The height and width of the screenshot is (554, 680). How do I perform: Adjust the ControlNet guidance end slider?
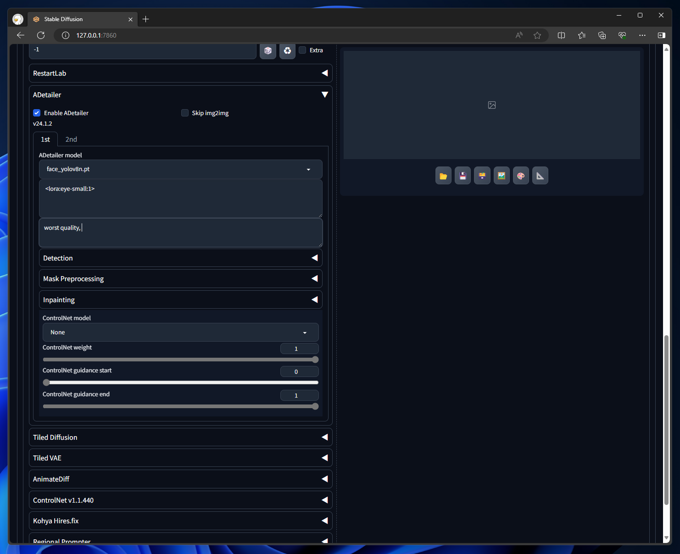click(x=180, y=406)
